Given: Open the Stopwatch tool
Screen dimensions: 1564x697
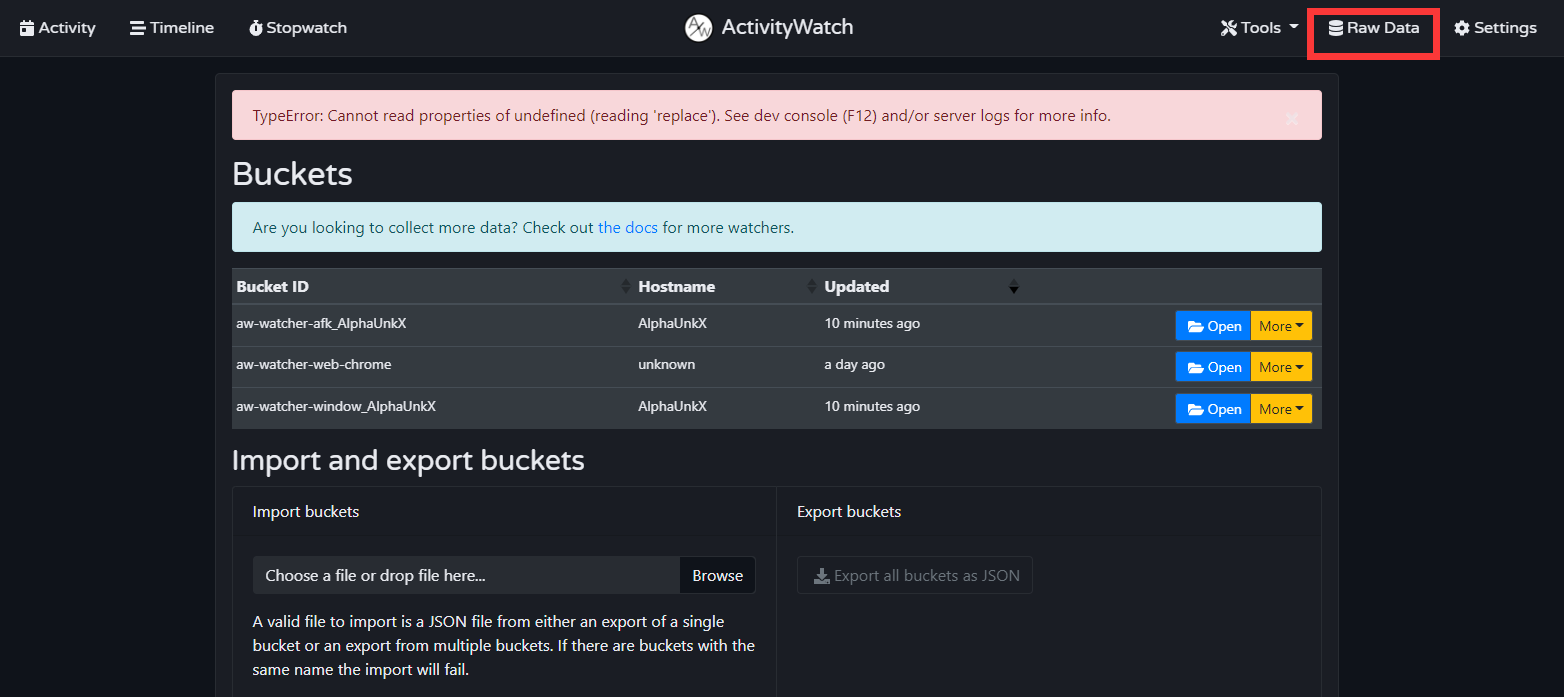Looking at the screenshot, I should tap(298, 28).
